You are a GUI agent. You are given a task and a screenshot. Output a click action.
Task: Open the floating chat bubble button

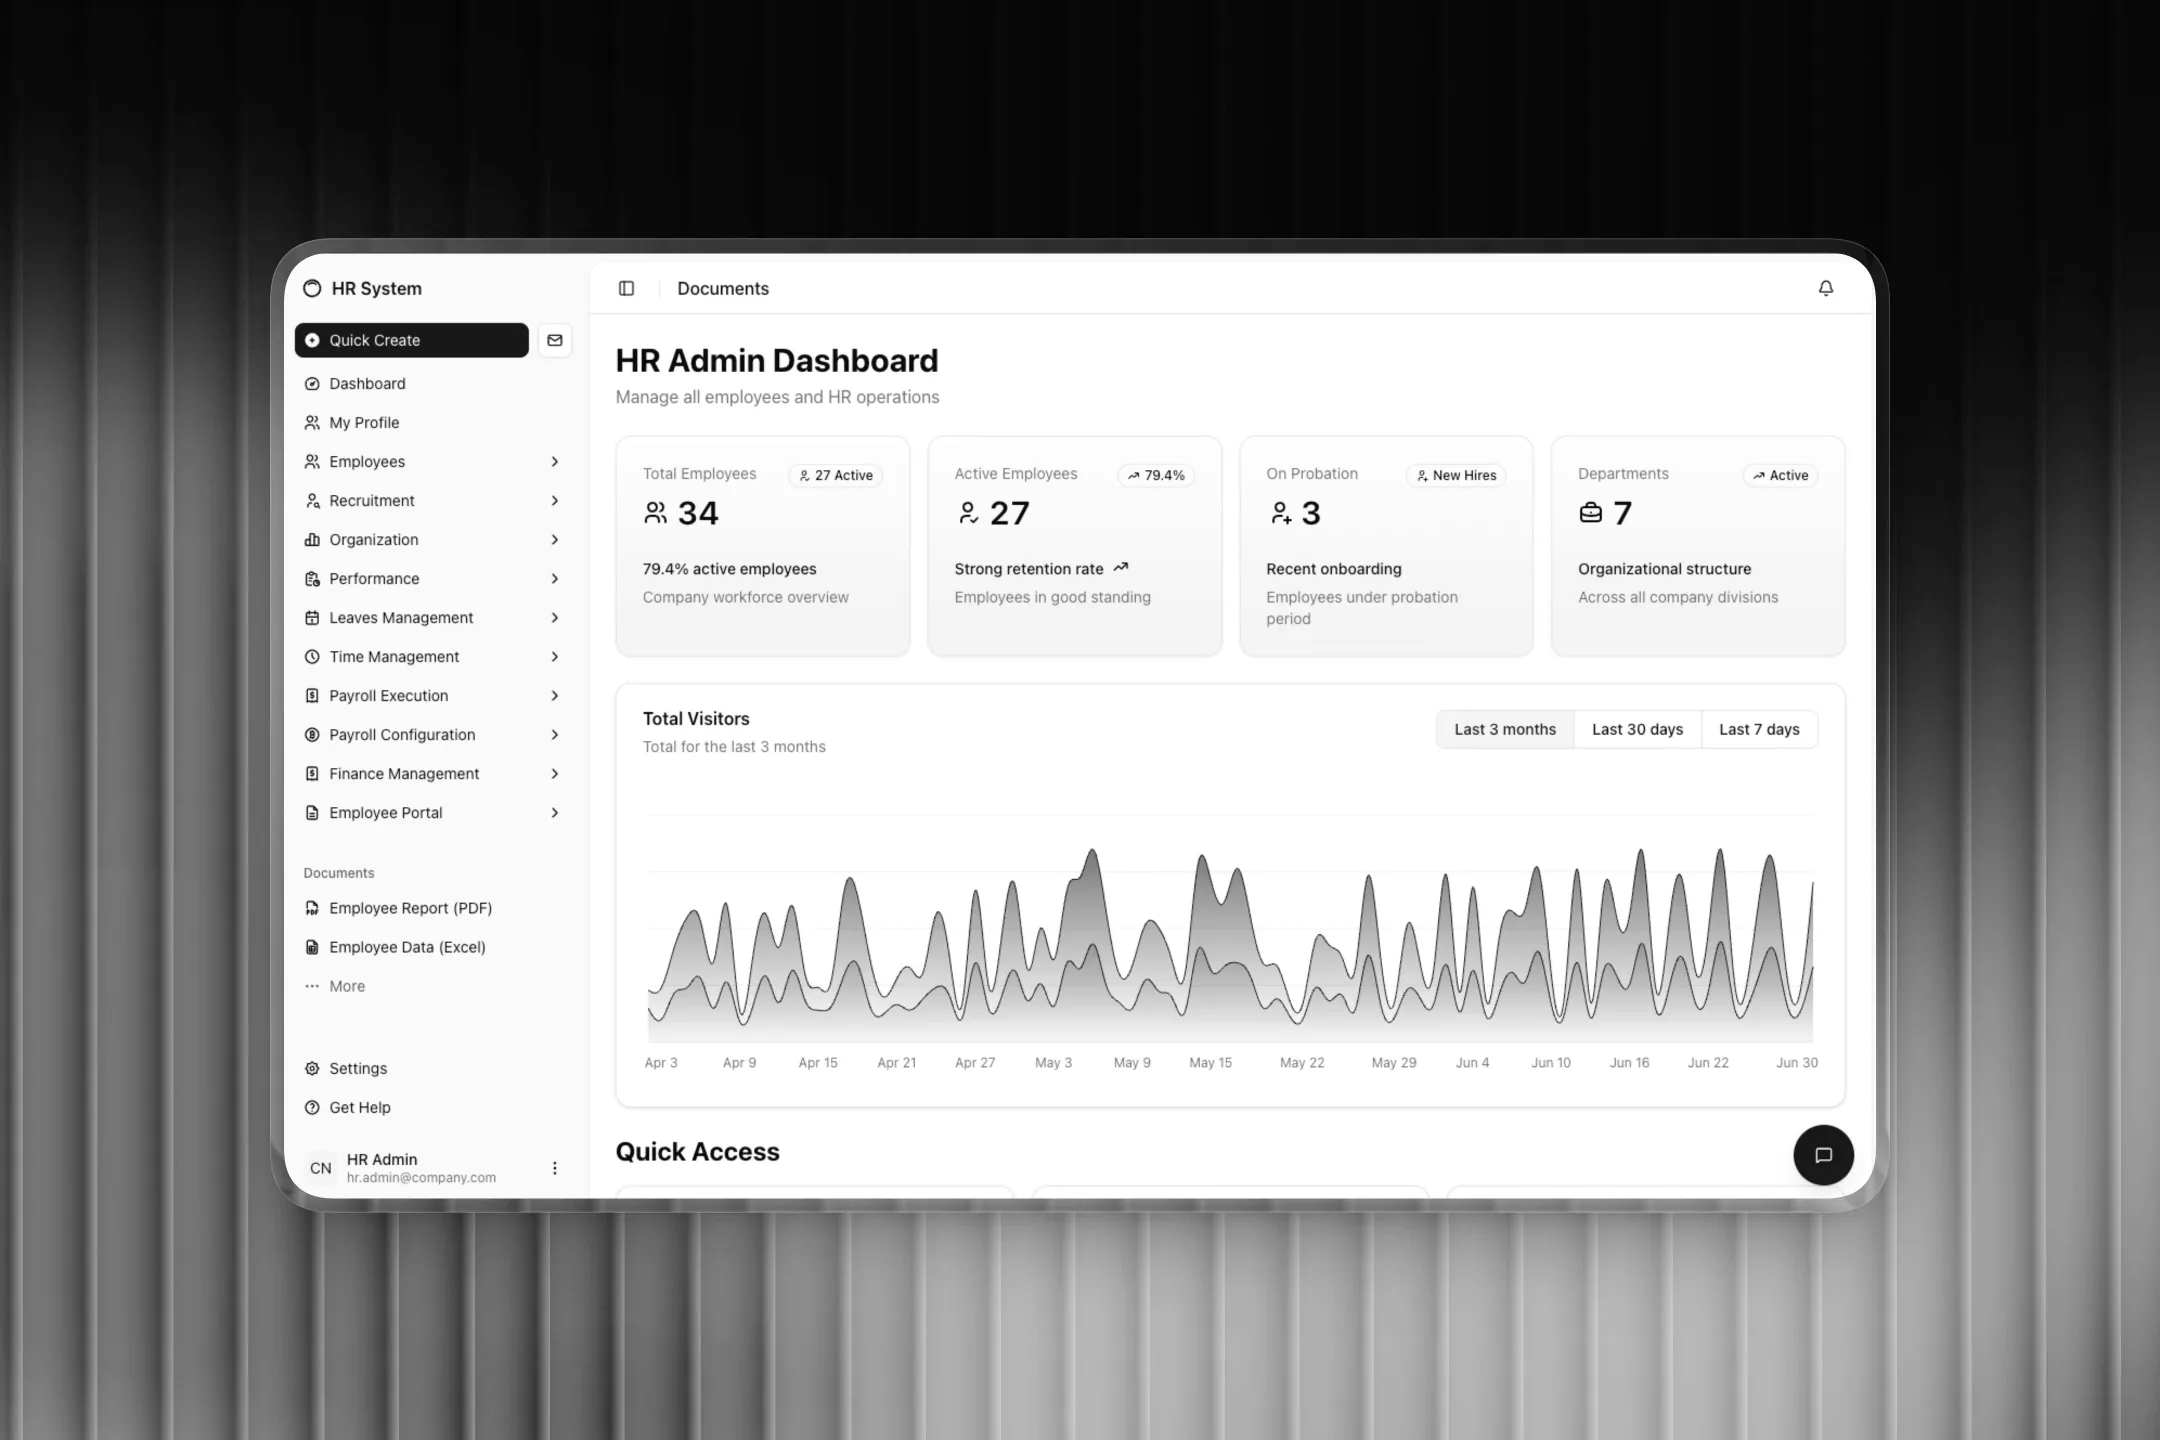click(x=1823, y=1155)
